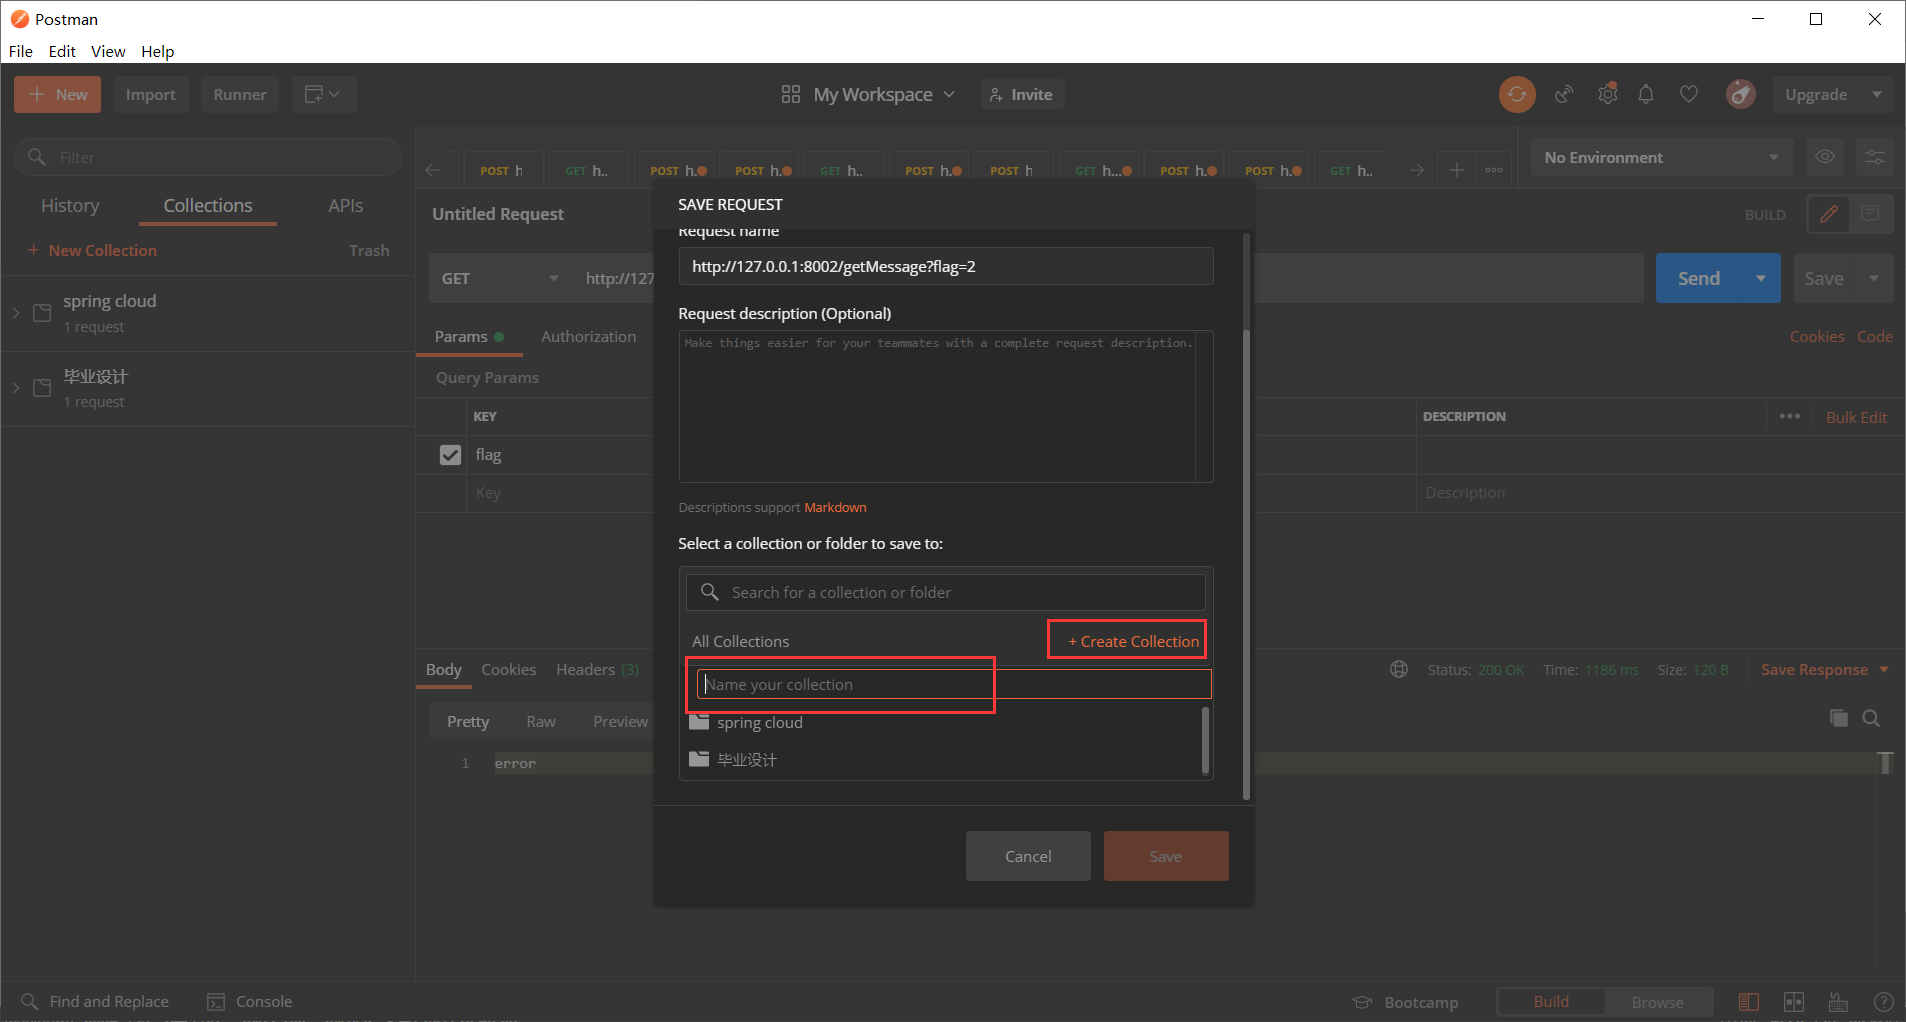Open manage environments settings icon
Image resolution: width=1906 pixels, height=1022 pixels.
[x=1875, y=157]
